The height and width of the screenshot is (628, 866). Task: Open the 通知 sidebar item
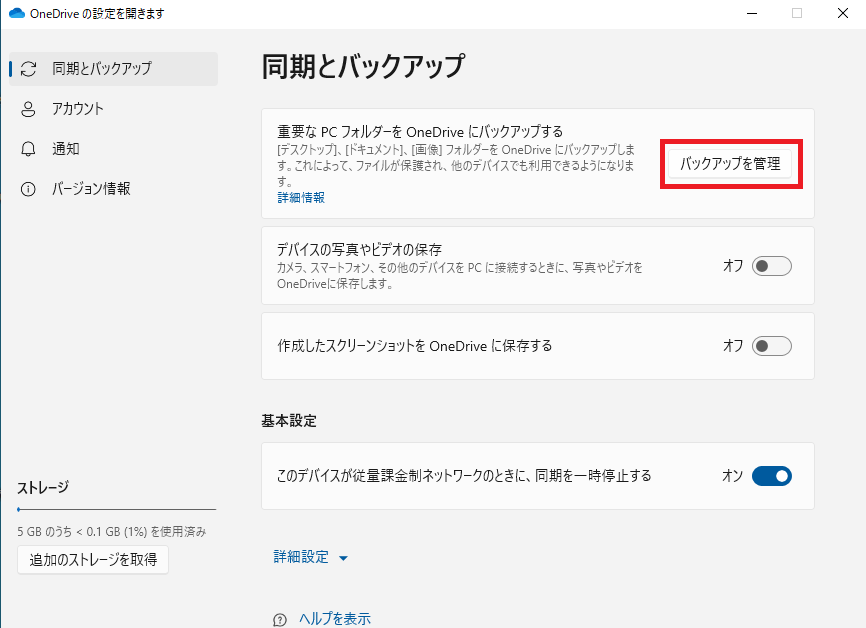(114, 149)
